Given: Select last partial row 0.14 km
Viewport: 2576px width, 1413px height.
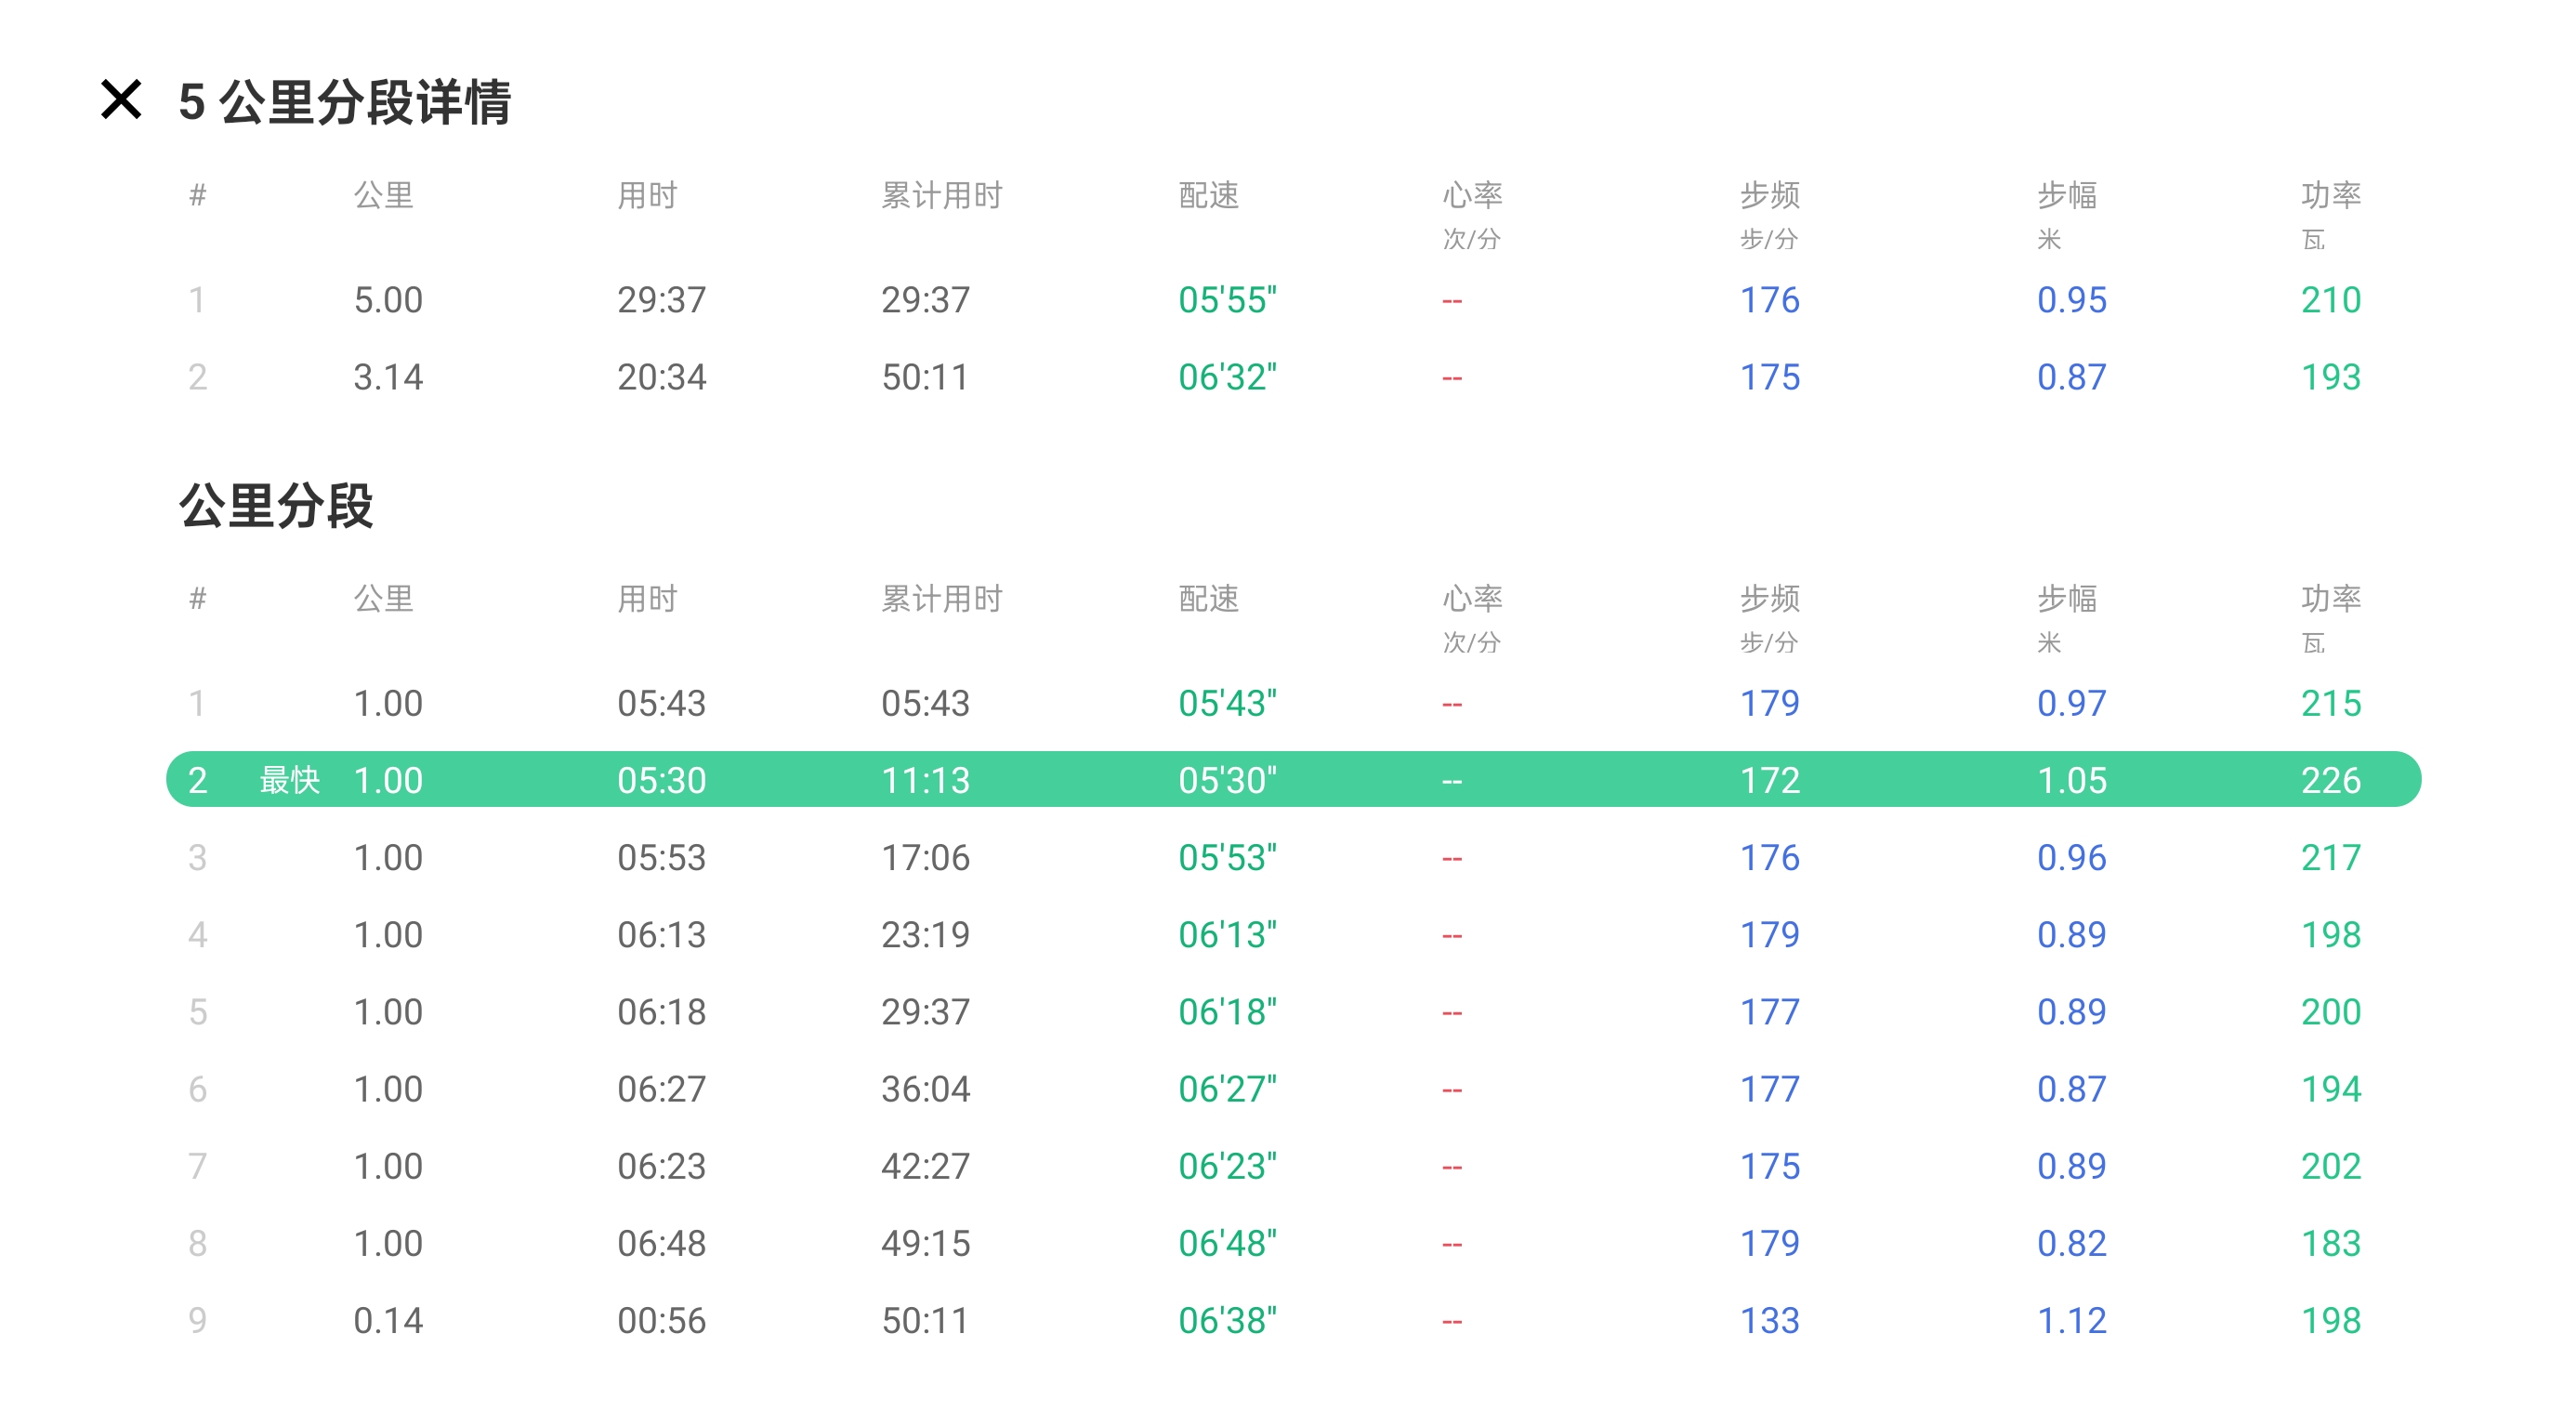Looking at the screenshot, I should [388, 1320].
